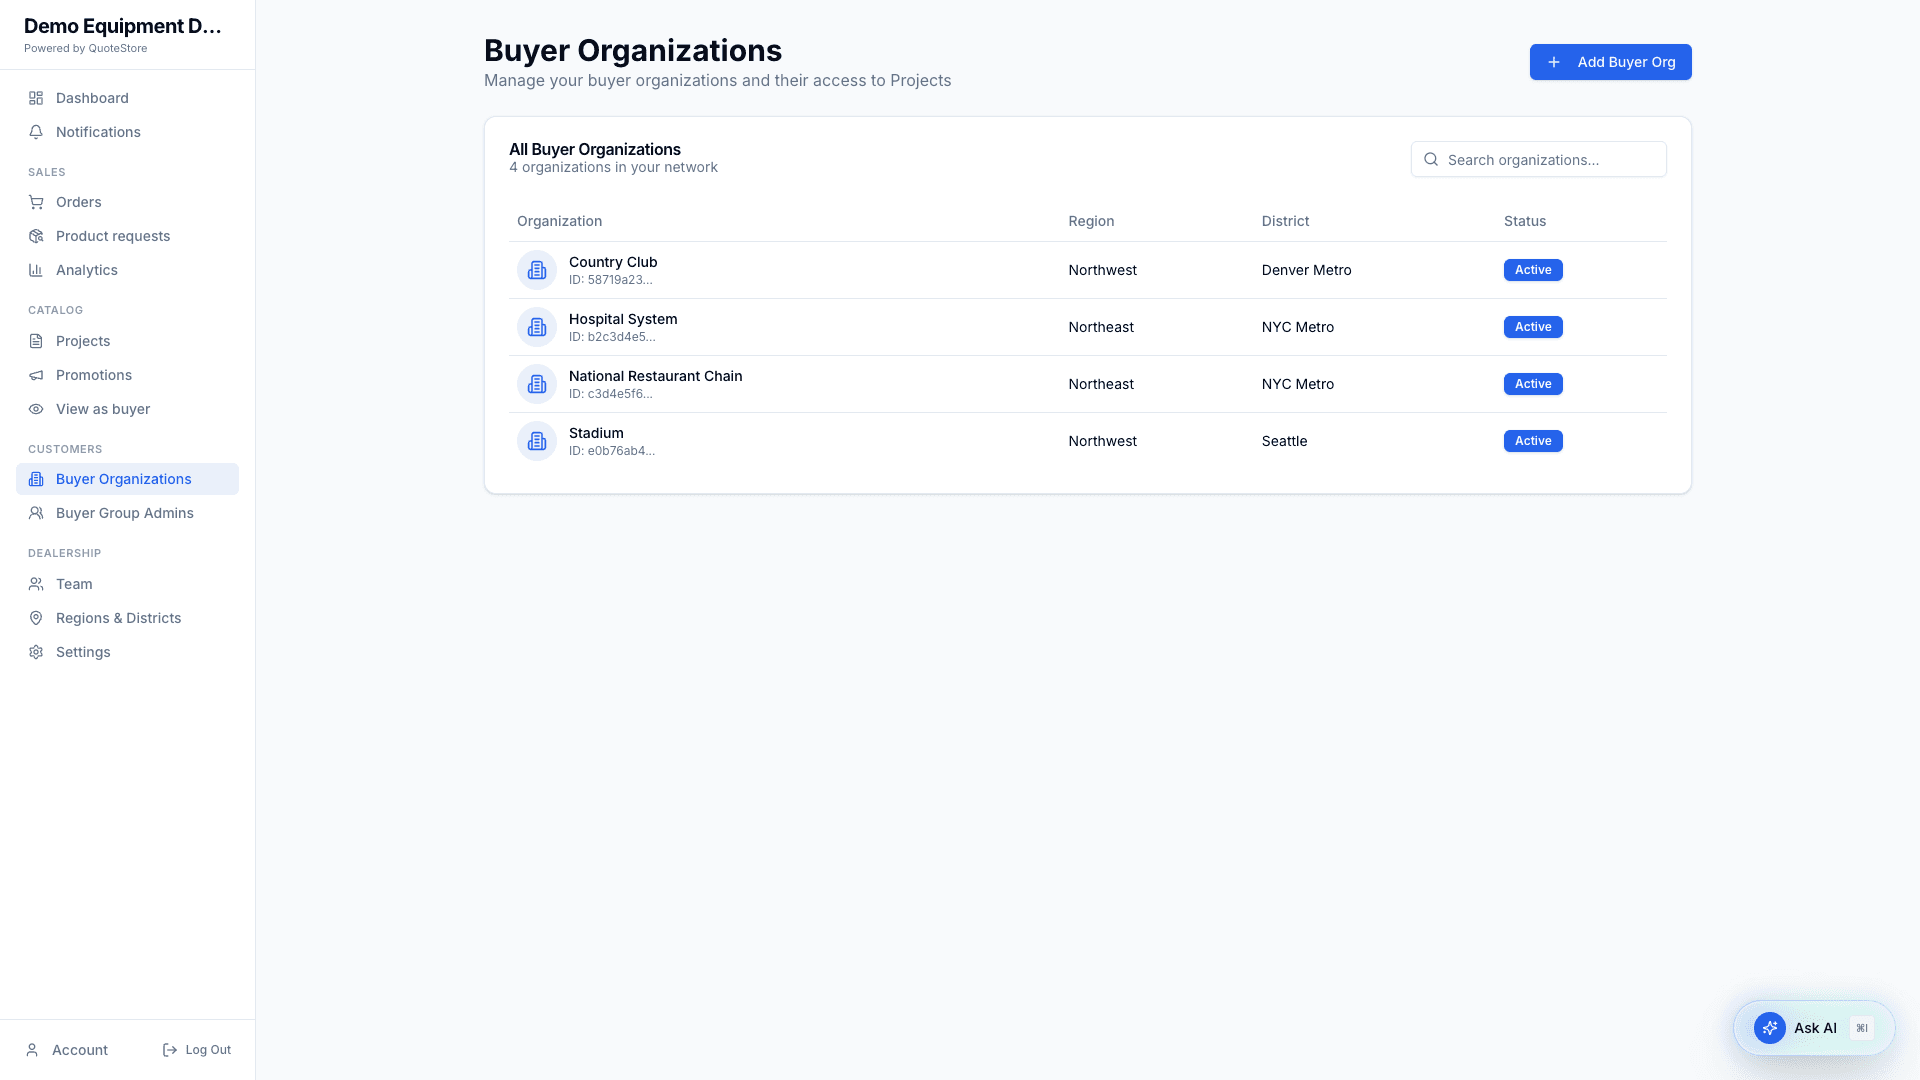
Task: Open the Stadium organization
Action: point(1087,441)
